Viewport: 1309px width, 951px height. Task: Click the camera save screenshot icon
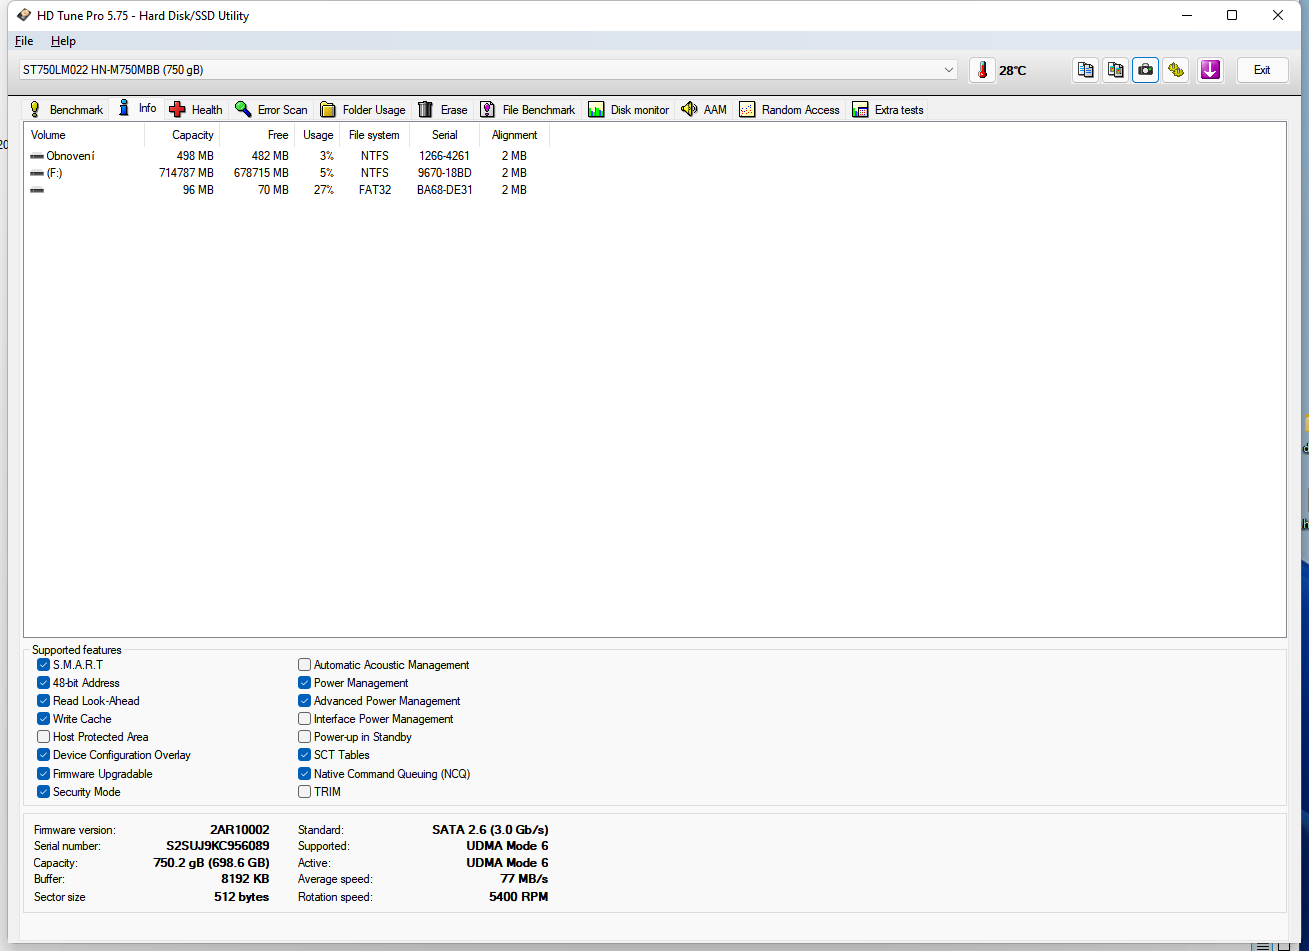[x=1146, y=70]
